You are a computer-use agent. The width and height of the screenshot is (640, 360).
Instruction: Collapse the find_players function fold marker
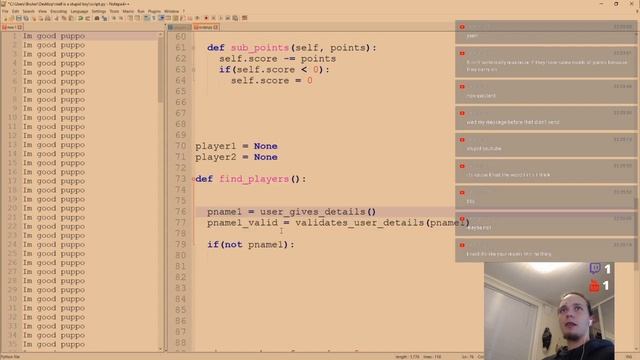[x=193, y=179]
